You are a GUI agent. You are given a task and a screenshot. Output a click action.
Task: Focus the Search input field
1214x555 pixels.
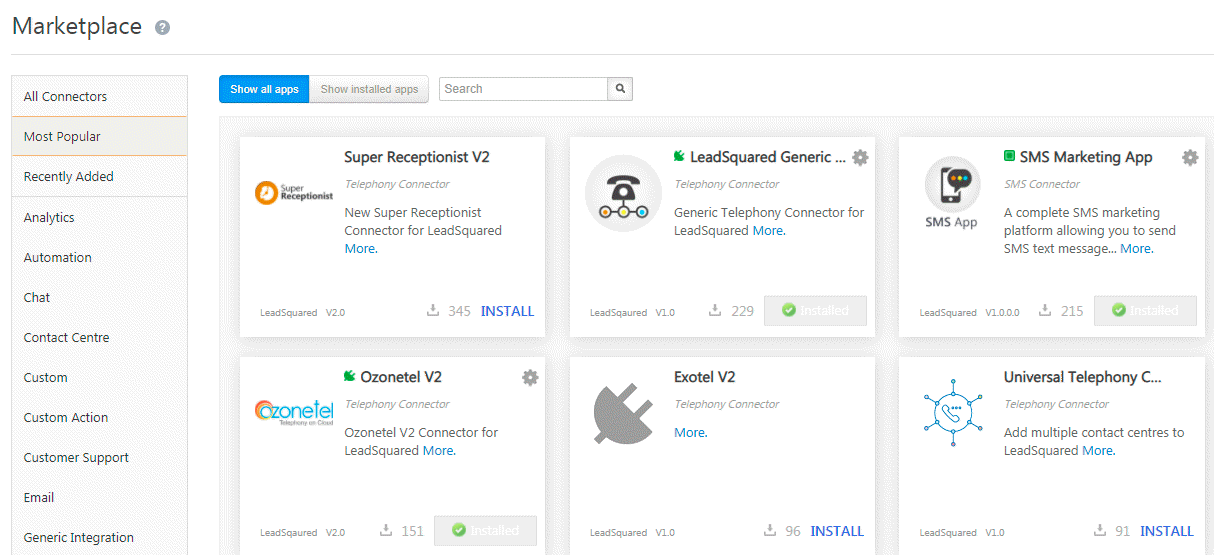point(523,89)
